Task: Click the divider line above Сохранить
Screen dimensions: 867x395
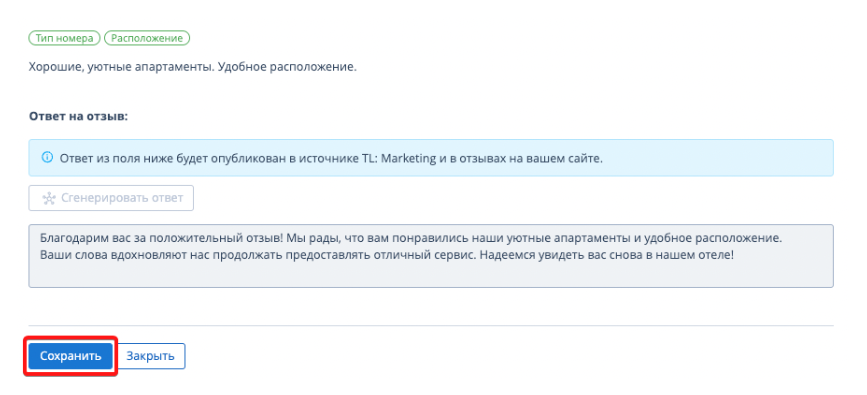Action: point(431,325)
